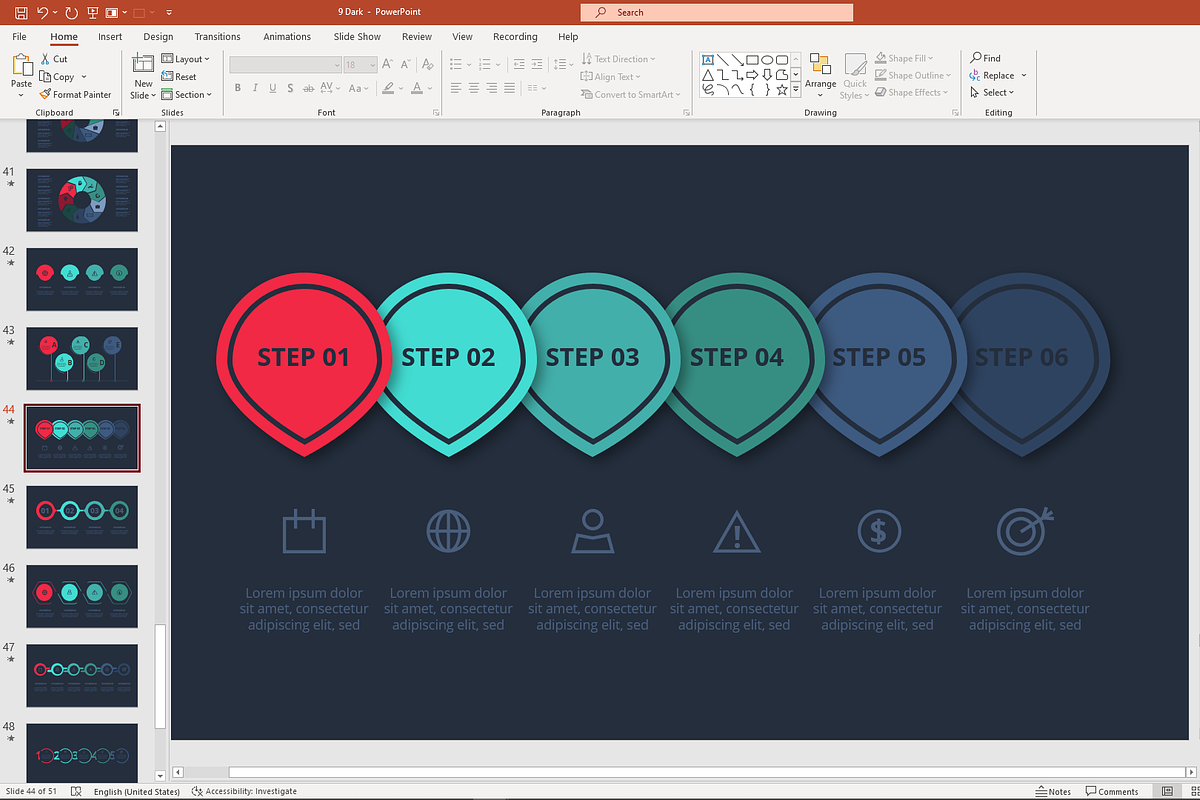The image size is (1200, 800).
Task: Switch to the Insert tab
Action: [110, 37]
